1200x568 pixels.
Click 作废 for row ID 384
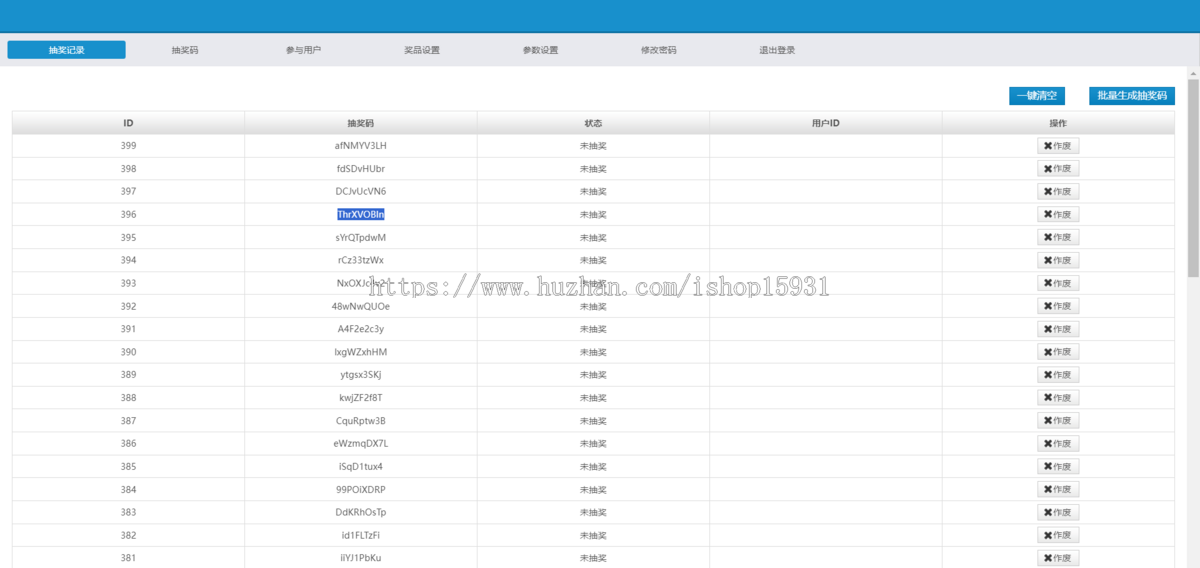[1058, 490]
